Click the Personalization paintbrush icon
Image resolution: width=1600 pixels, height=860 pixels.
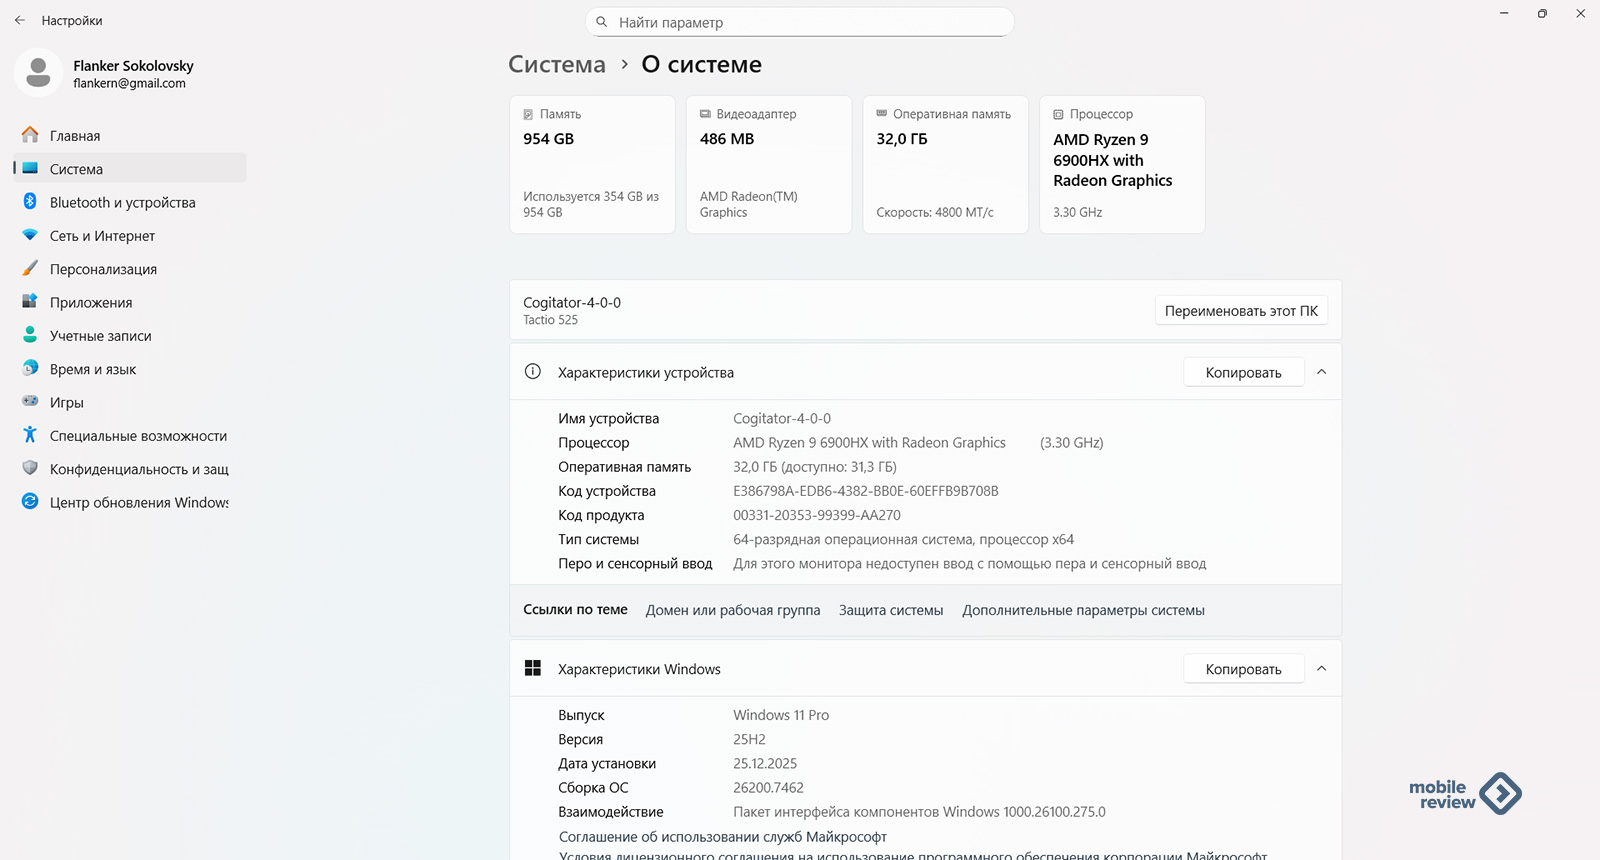pos(30,269)
